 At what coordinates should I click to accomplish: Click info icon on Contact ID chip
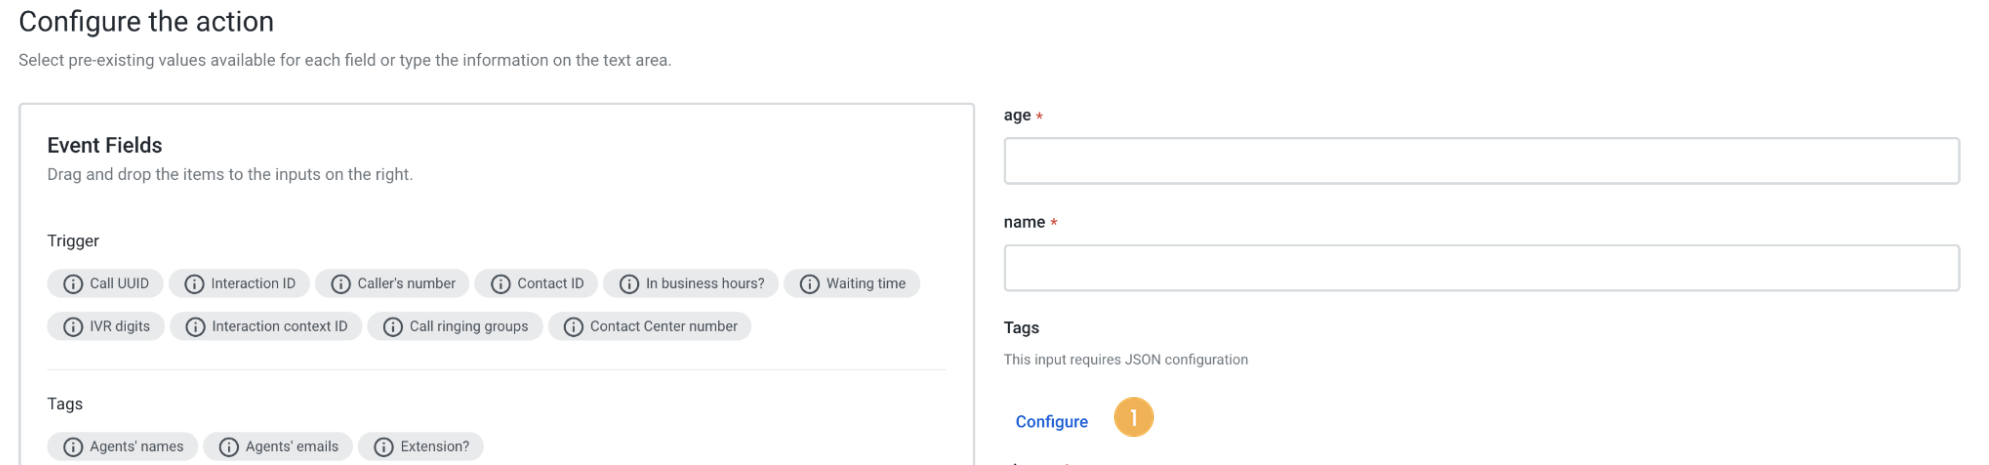pyautogui.click(x=500, y=284)
